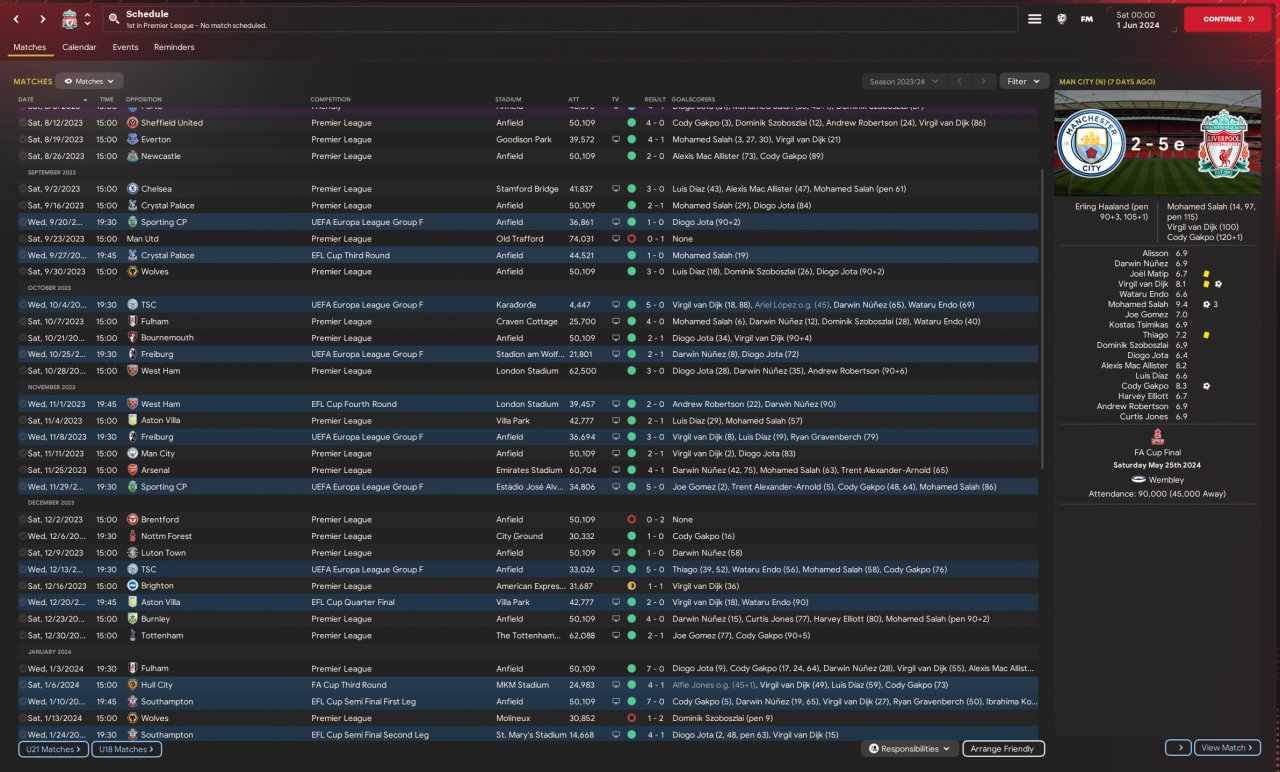
Task: Click the orange draw indicator in the Brighton row
Action: point(631,586)
